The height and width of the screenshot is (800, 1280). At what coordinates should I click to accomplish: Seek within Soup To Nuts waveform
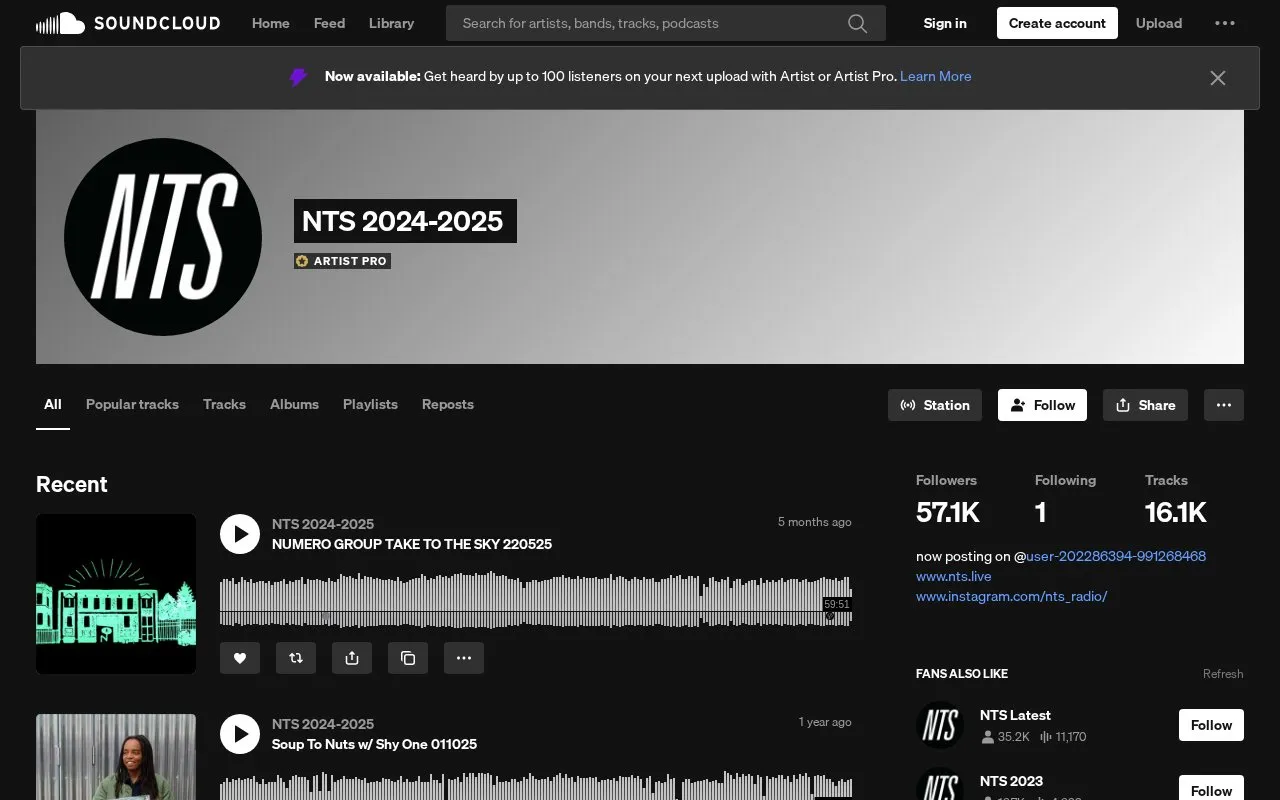coord(536,785)
